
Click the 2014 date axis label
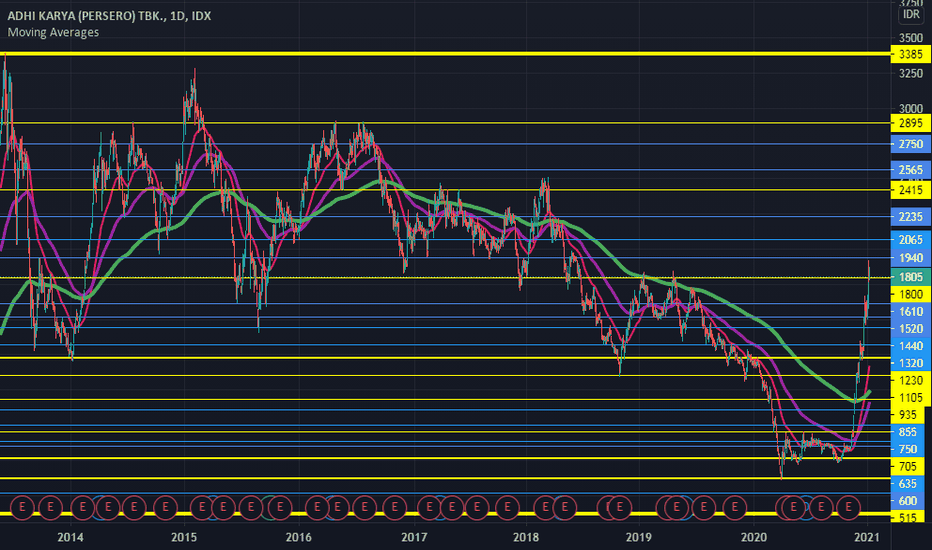(x=70, y=538)
